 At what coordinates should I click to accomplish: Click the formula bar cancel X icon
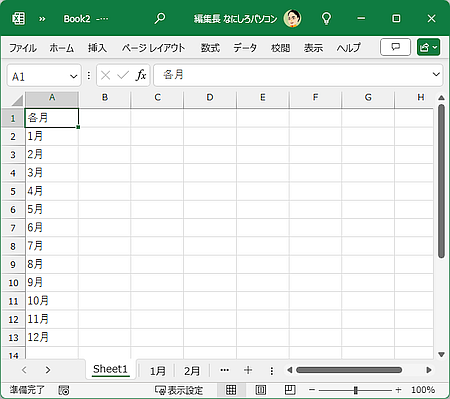[105, 75]
